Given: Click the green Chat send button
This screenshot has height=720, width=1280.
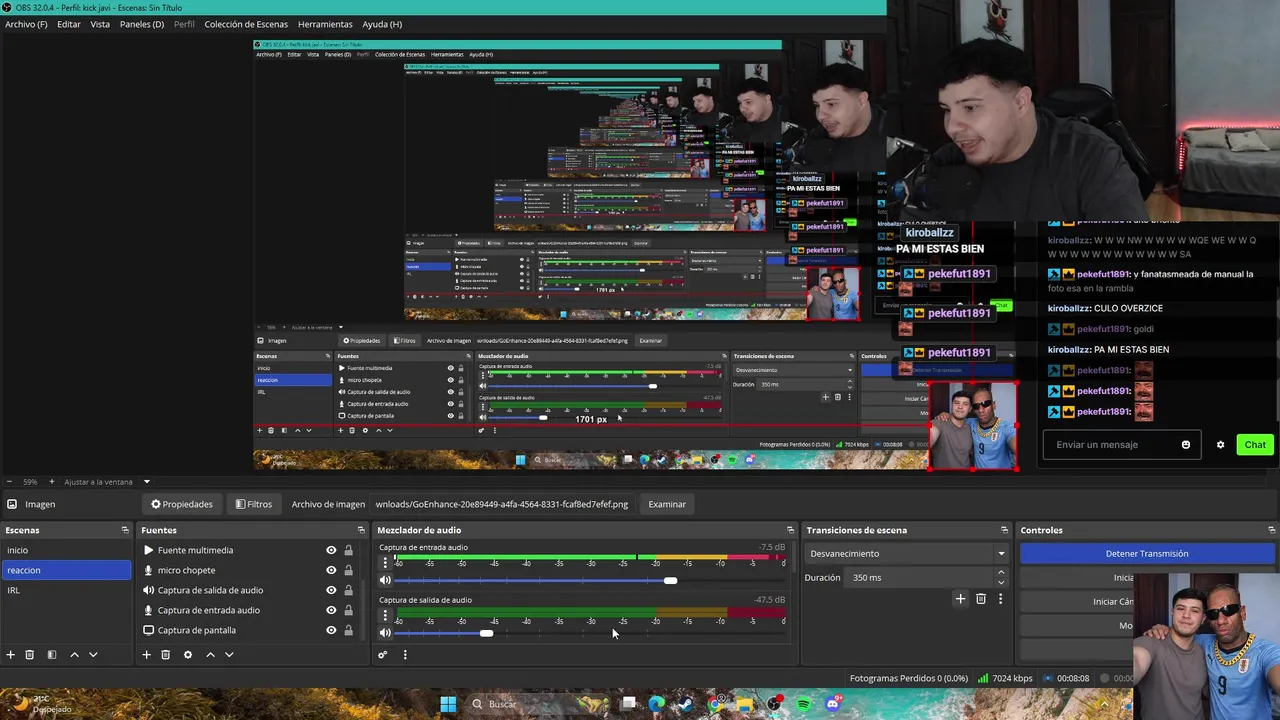Looking at the screenshot, I should pos(1255,445).
